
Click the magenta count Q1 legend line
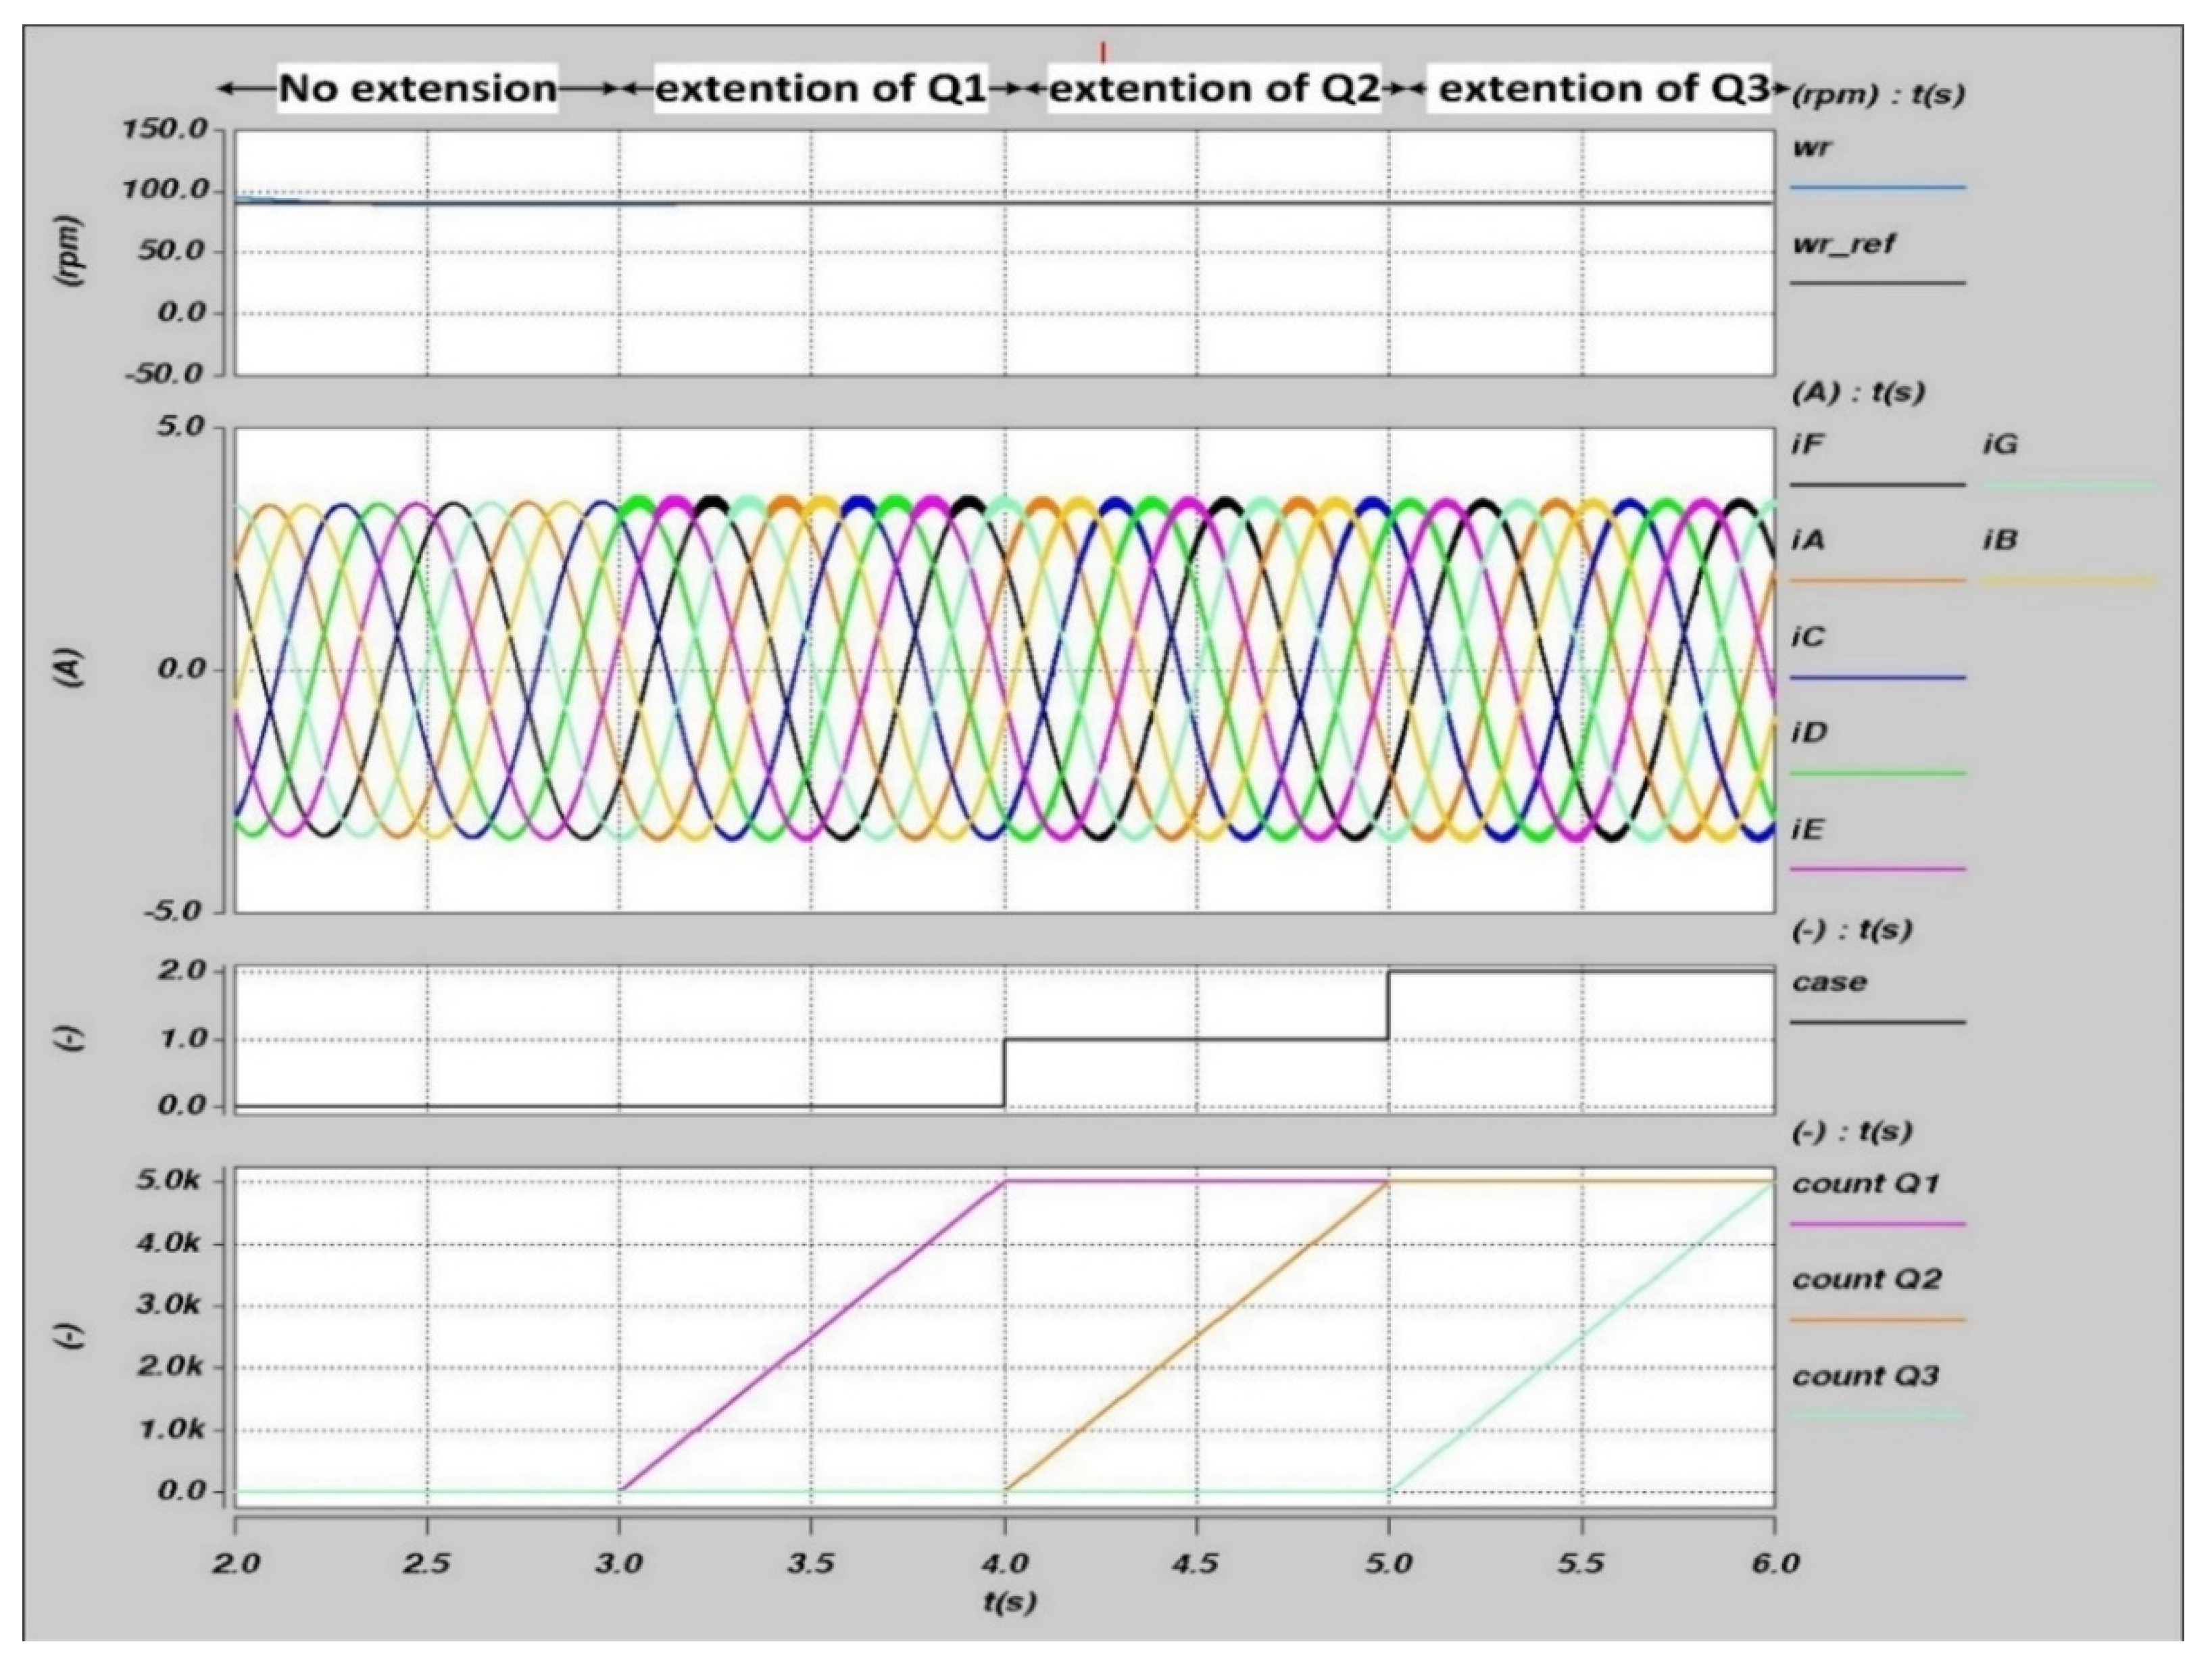[x=1877, y=1224]
